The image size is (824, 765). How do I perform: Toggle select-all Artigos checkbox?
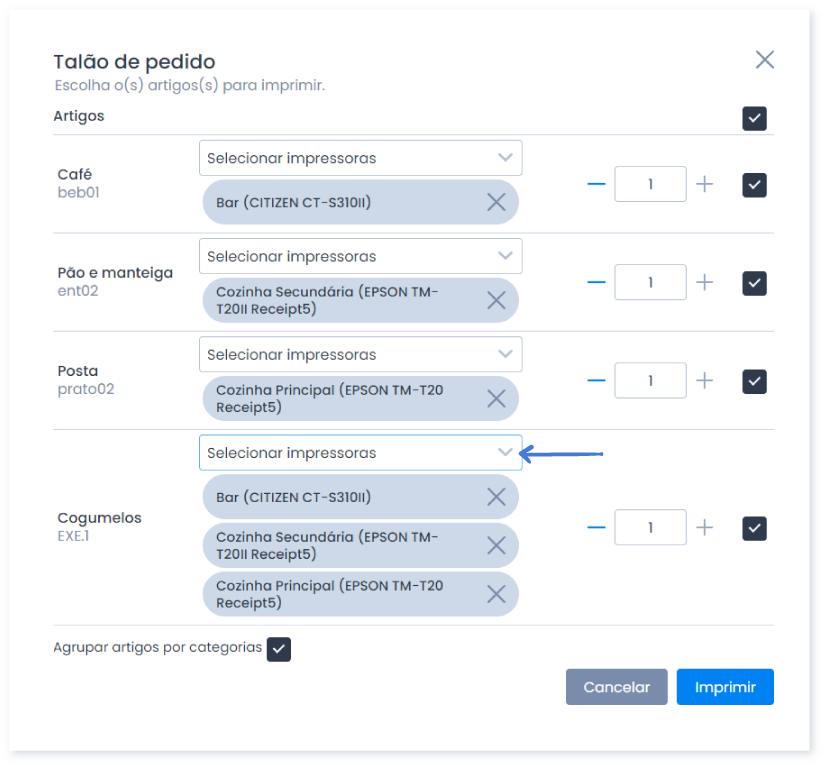[754, 118]
